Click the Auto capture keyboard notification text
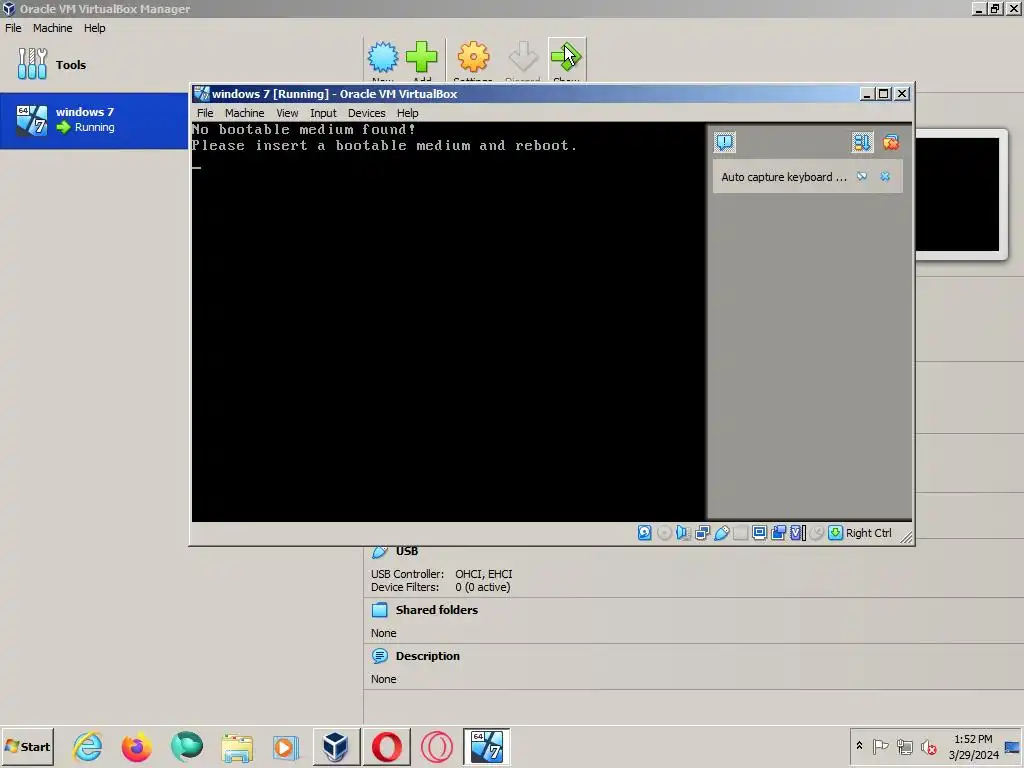The width and height of the screenshot is (1024, 768). [784, 177]
